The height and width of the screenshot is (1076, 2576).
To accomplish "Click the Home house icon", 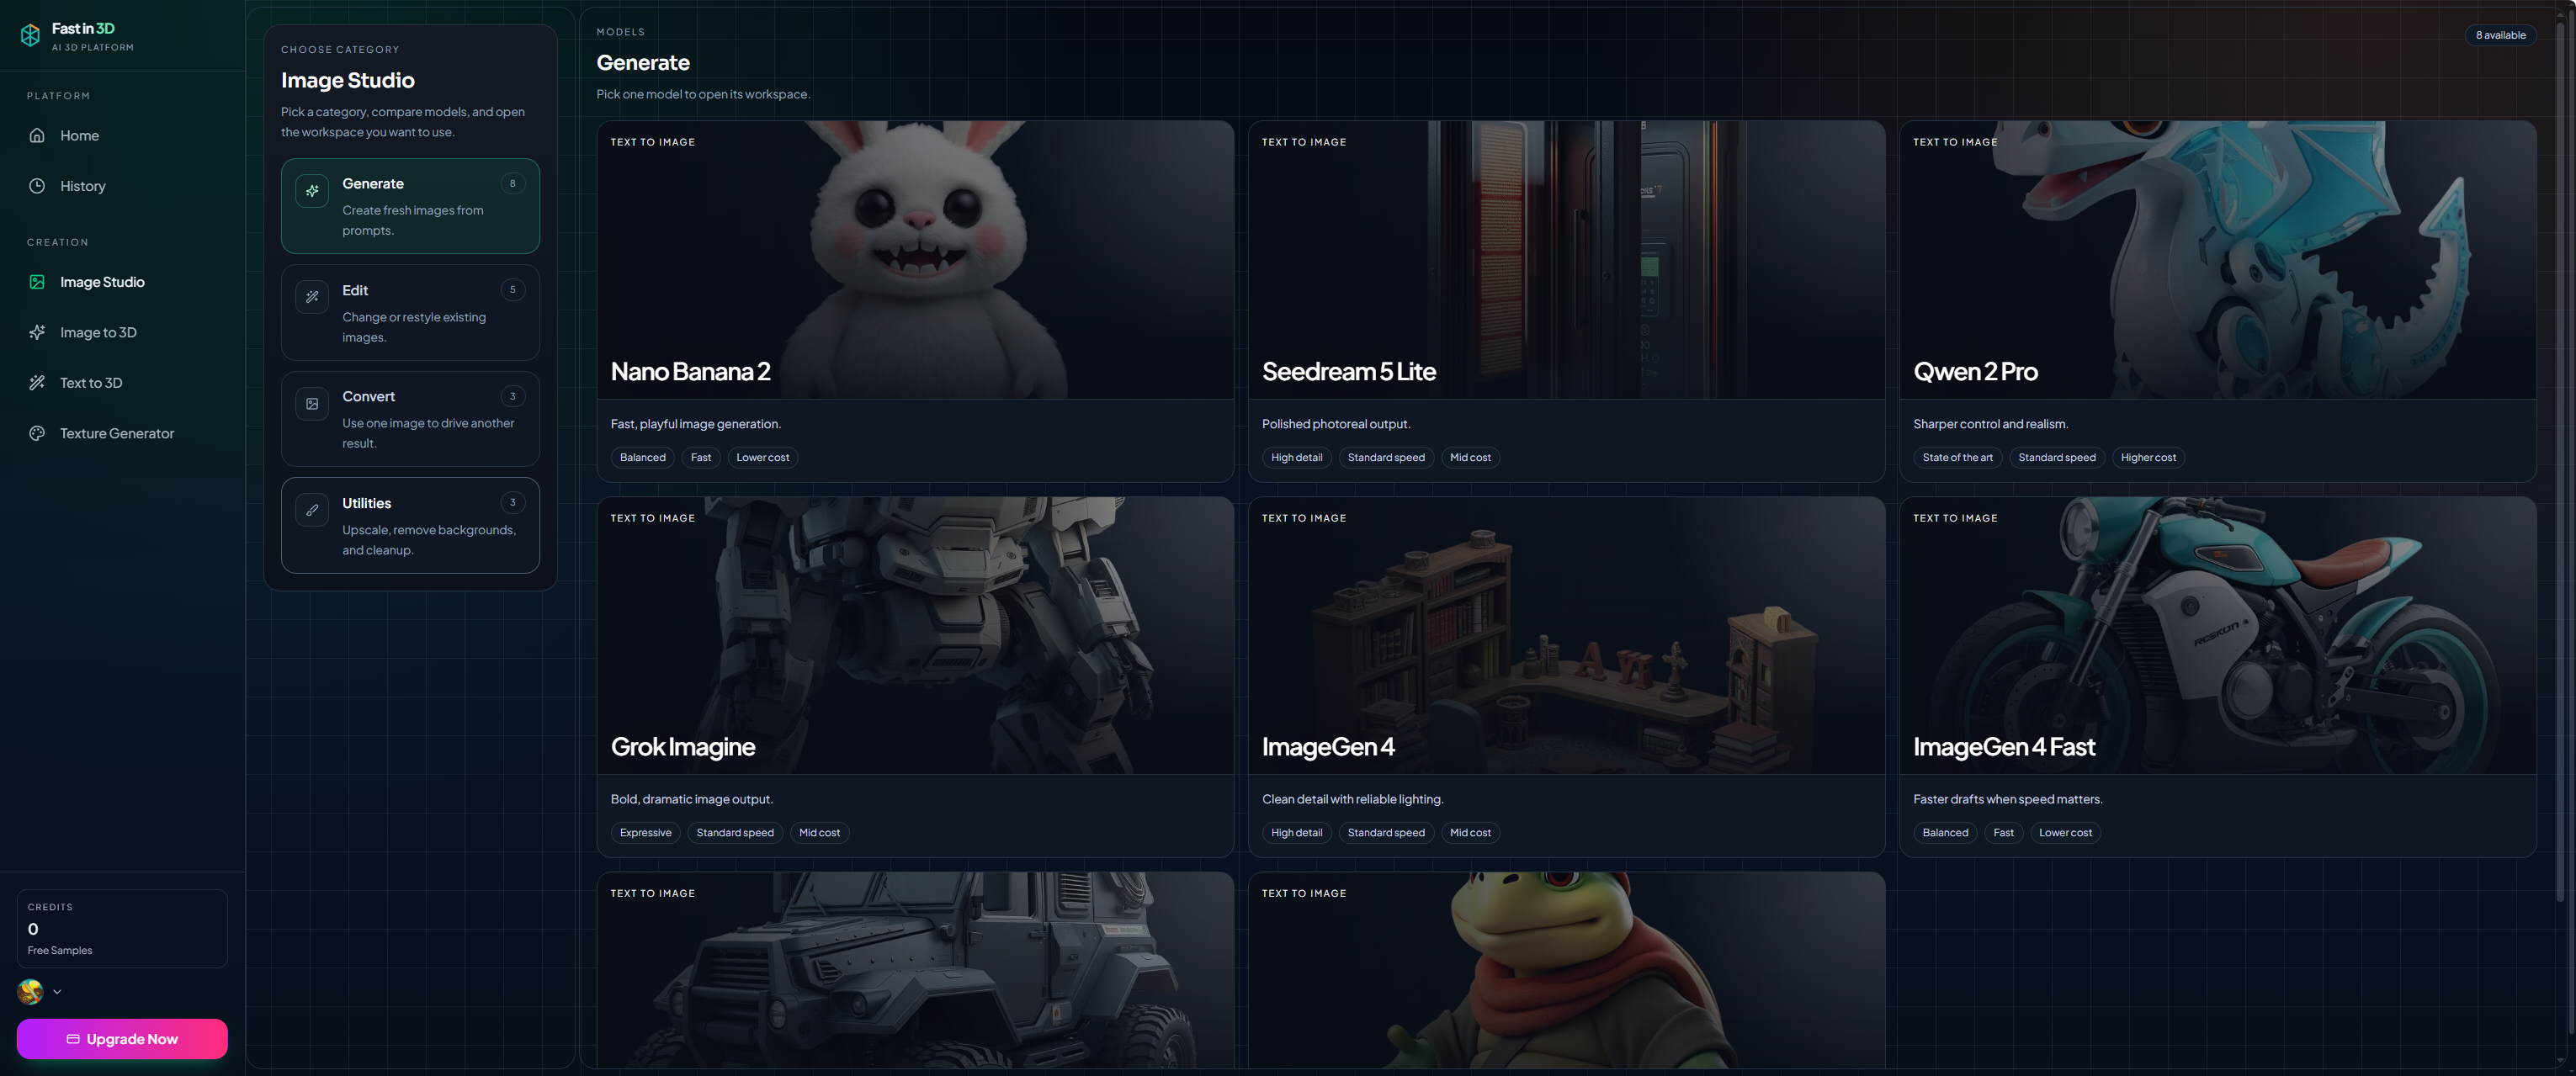I will [x=37, y=135].
